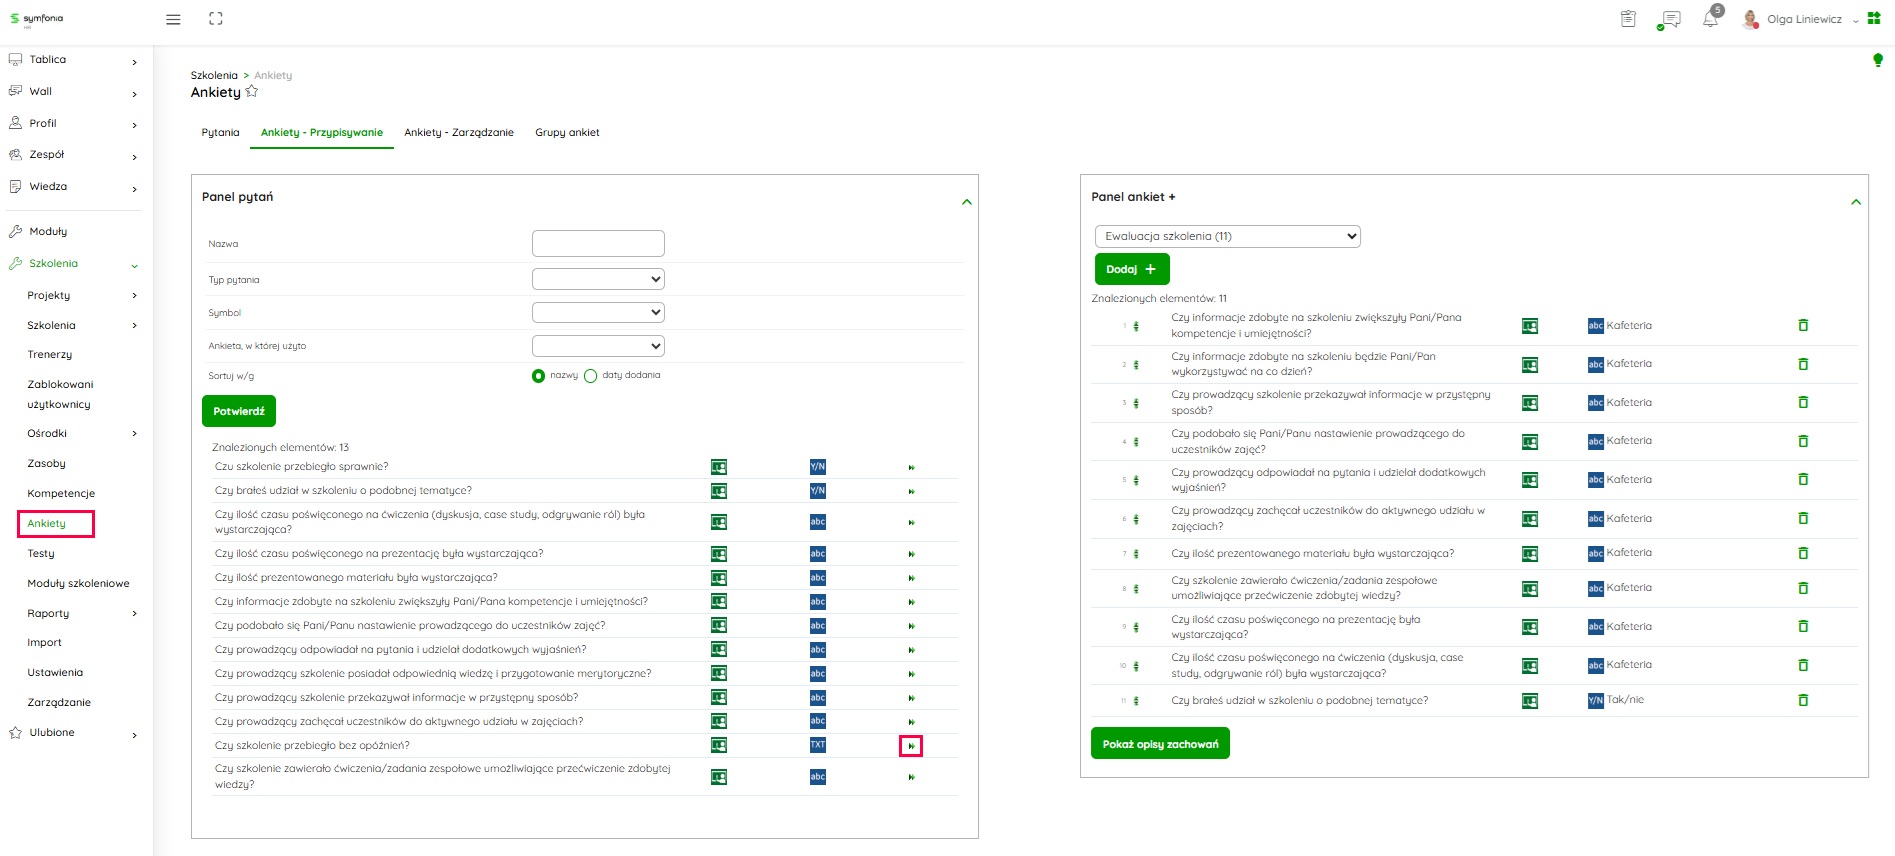Open Ewaluacja szkolenia survey dropdown

click(1227, 237)
